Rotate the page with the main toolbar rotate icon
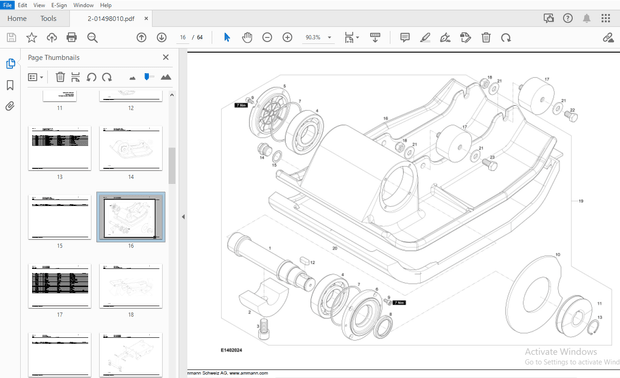The image size is (620, 378). (x=506, y=38)
